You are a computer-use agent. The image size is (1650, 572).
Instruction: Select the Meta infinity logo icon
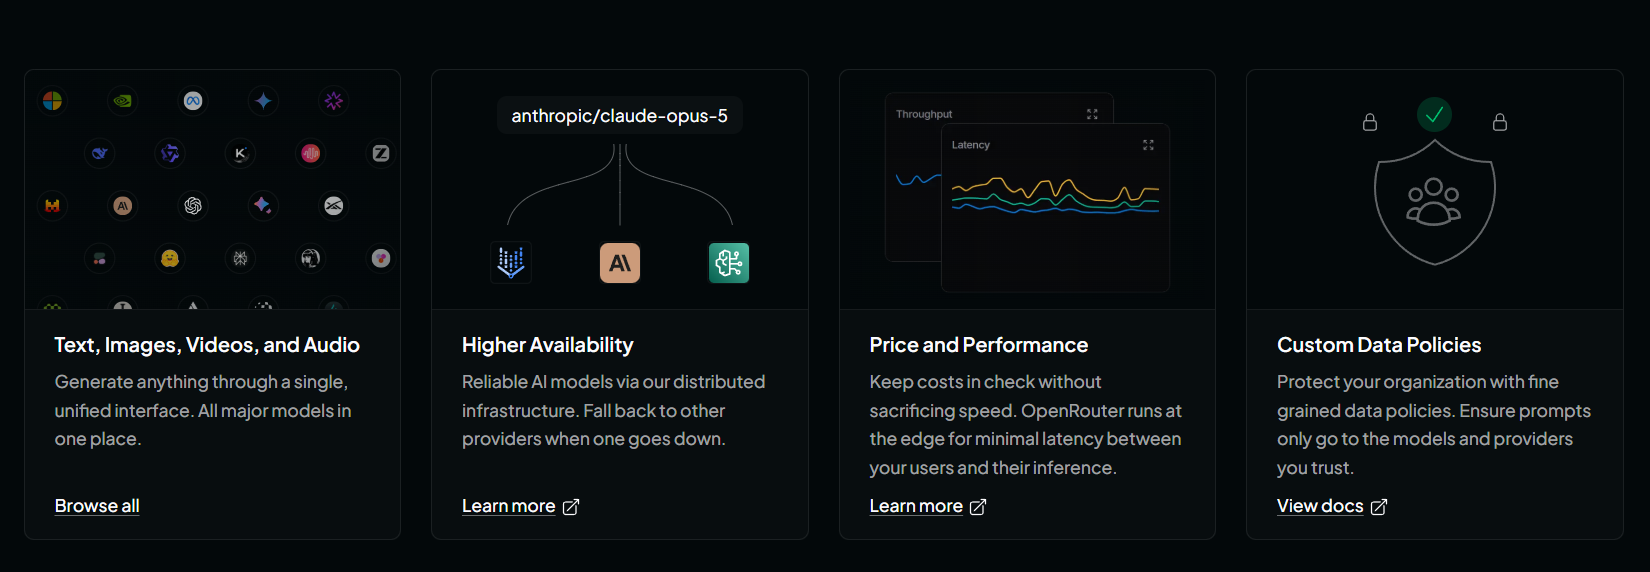click(193, 101)
